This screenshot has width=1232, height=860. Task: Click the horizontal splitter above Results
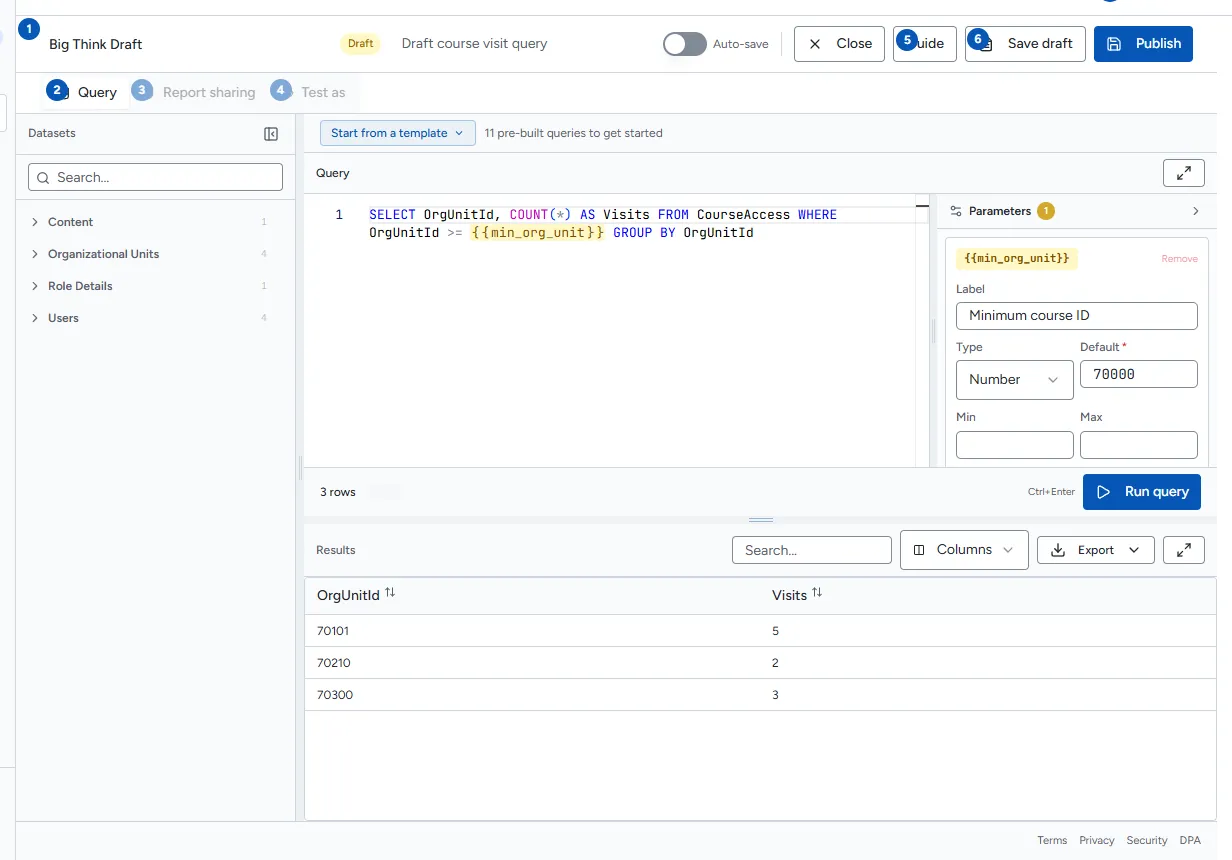tap(761, 520)
